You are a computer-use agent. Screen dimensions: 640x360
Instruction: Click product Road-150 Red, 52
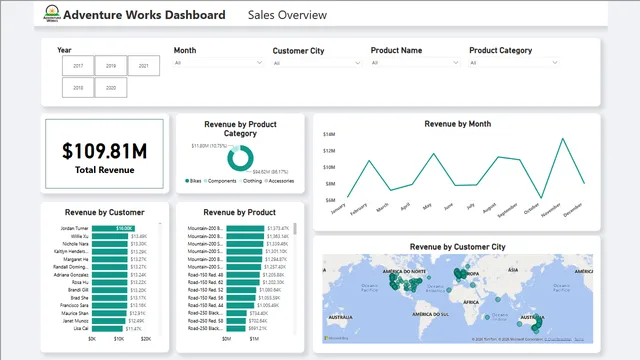[205, 290]
